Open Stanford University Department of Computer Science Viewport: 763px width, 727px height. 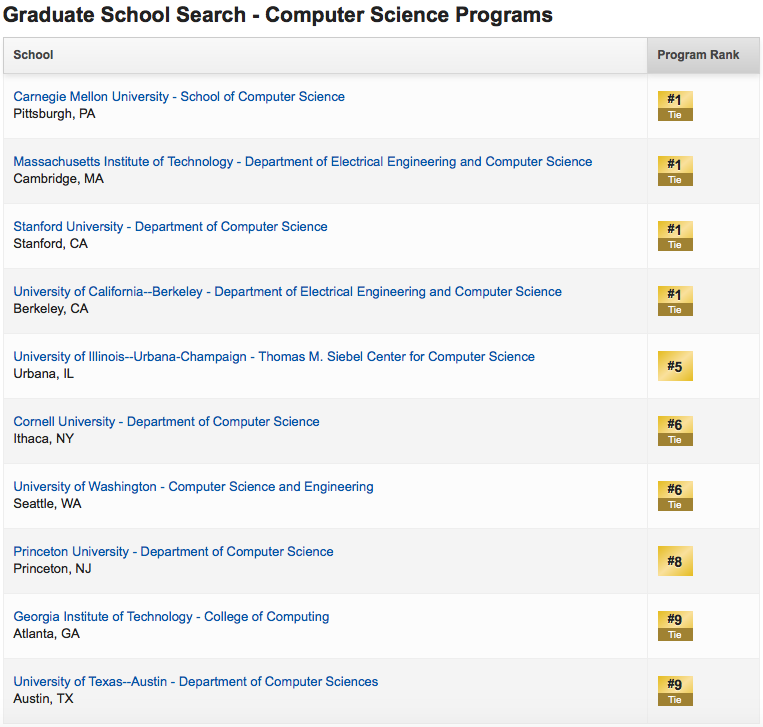(170, 226)
